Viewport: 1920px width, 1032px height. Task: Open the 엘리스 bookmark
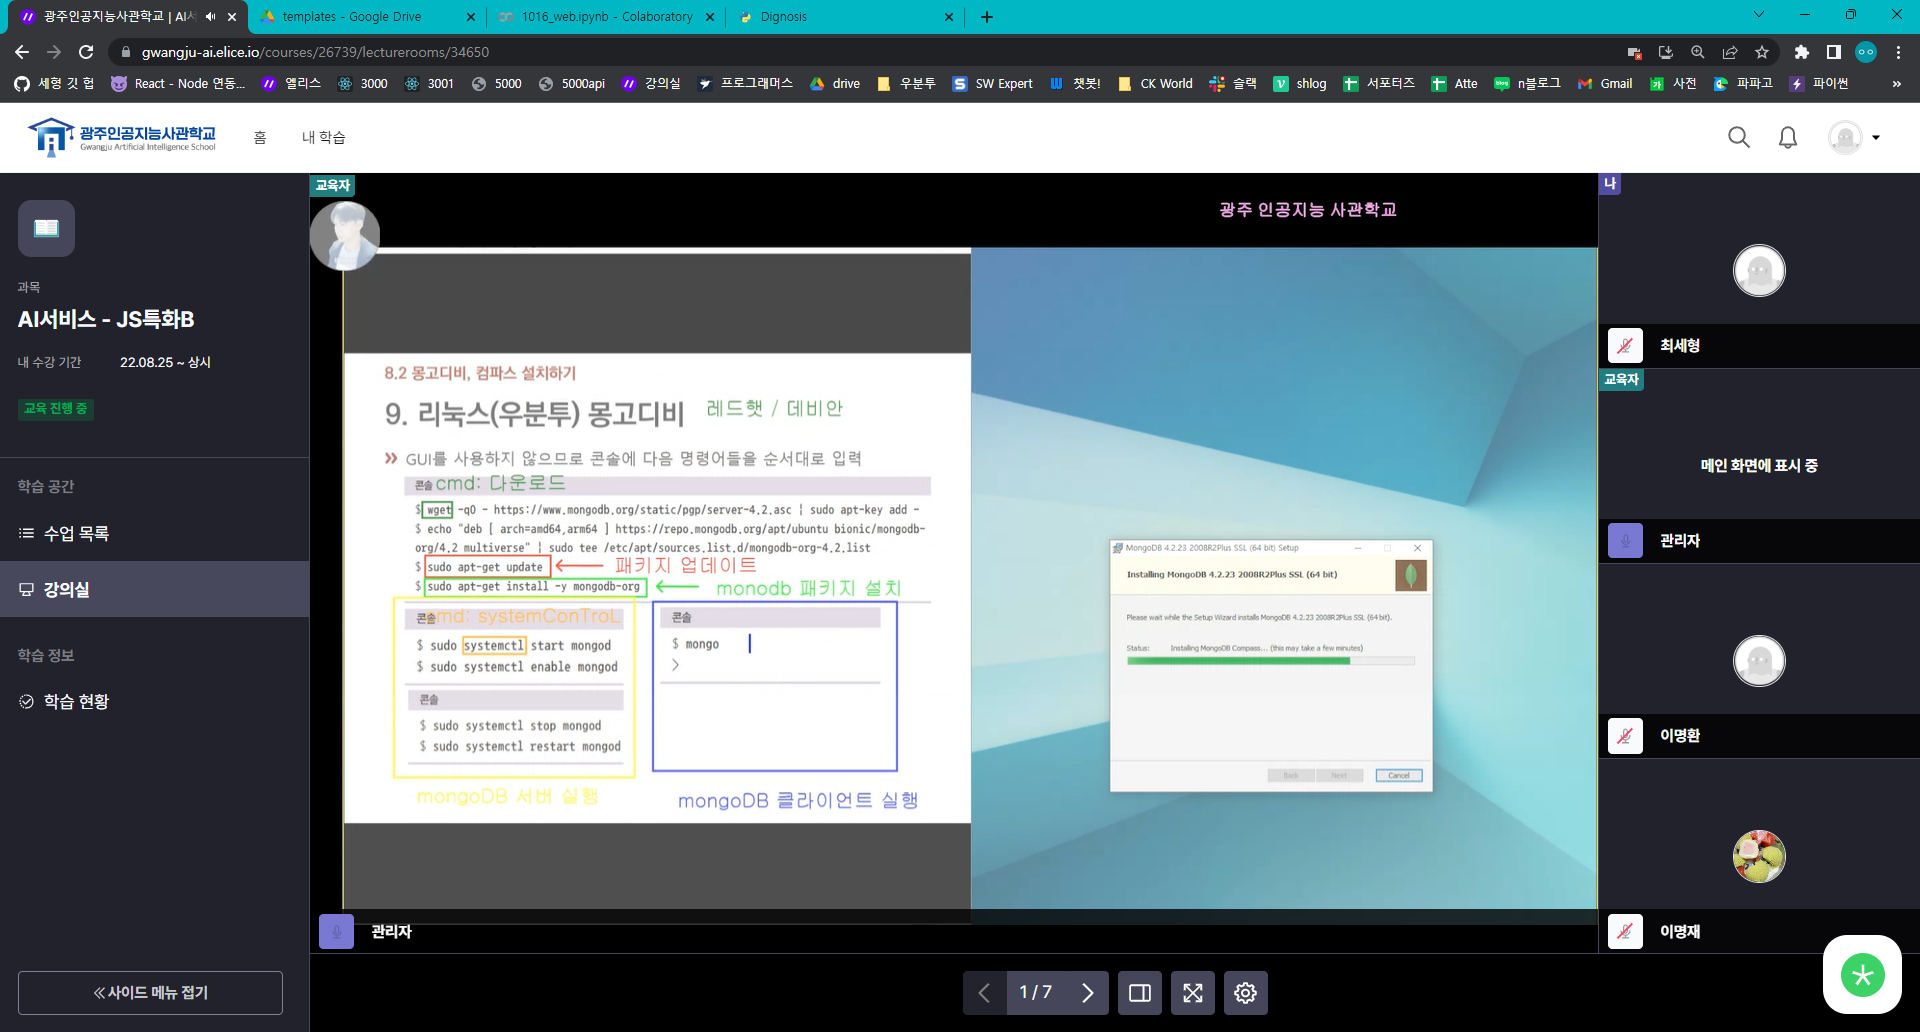coord(291,84)
